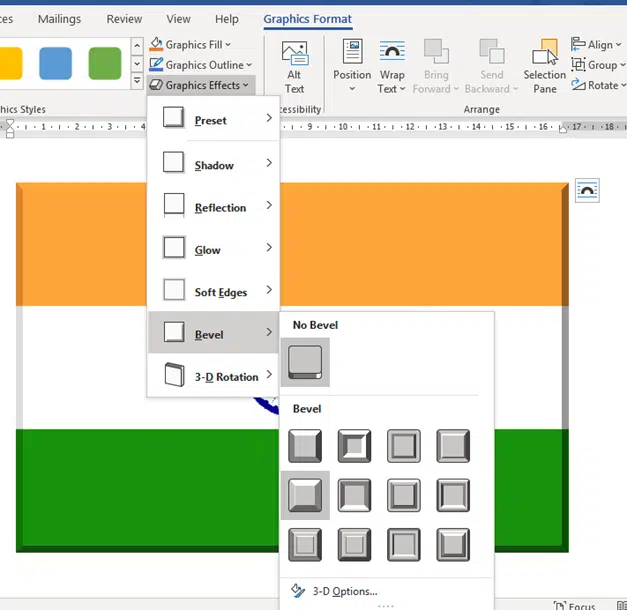Click the right indent marker on ruler
The height and width of the screenshot is (610, 627).
pyautogui.click(x=563, y=129)
